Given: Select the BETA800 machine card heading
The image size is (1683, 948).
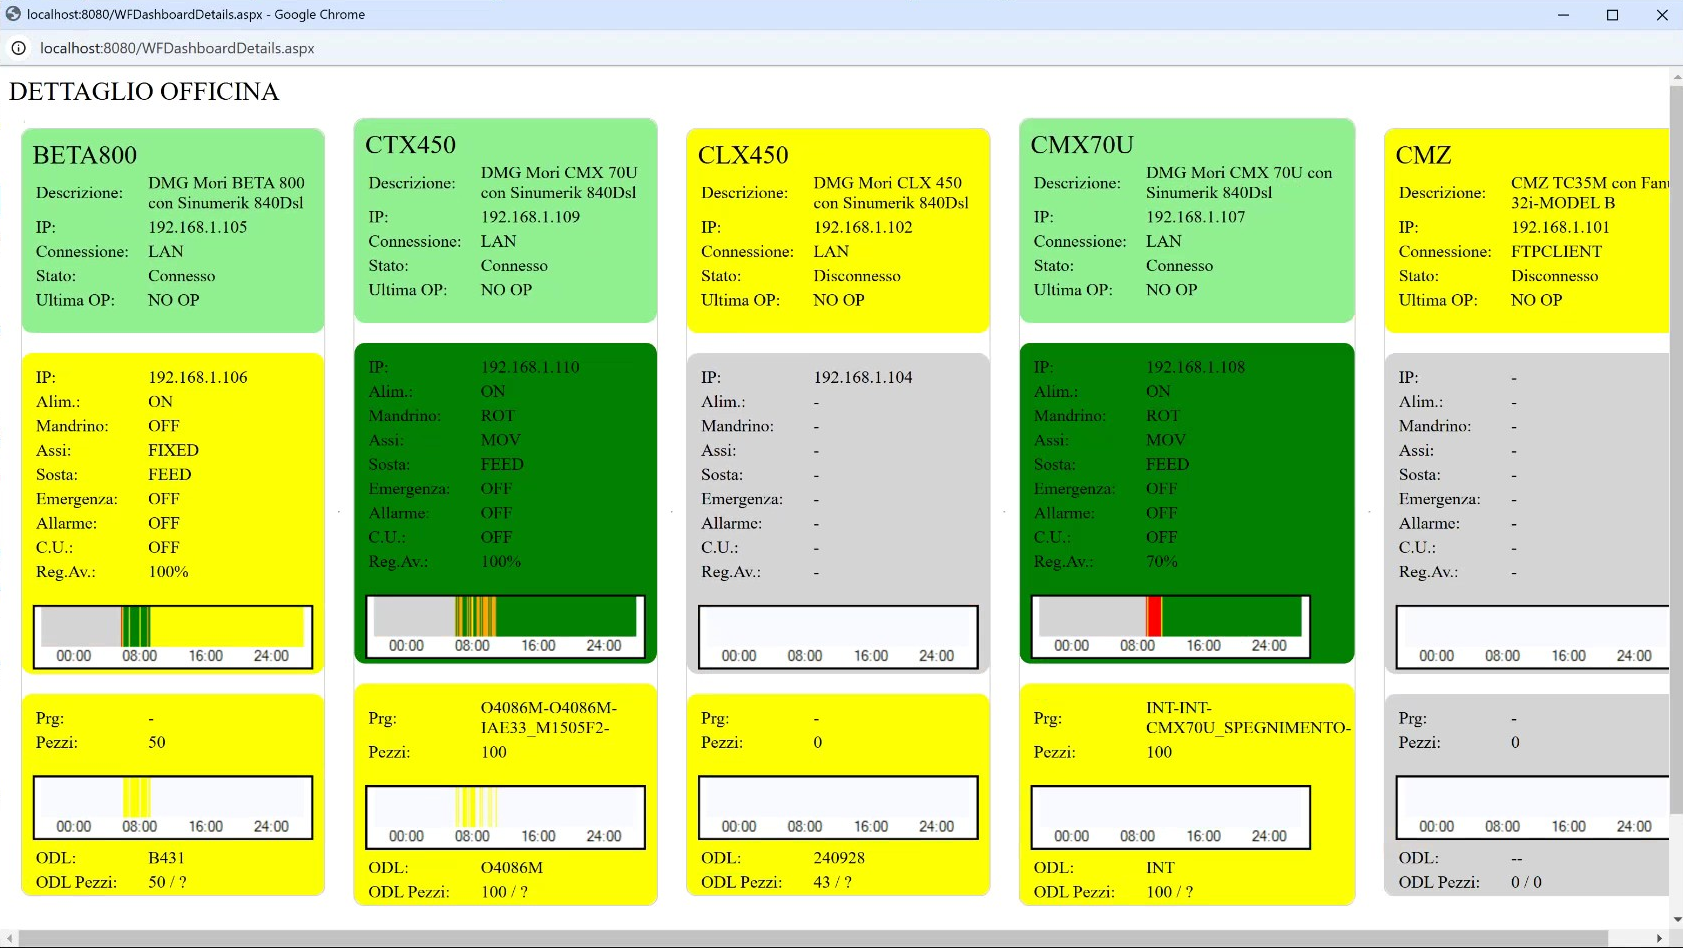Looking at the screenshot, I should point(85,155).
